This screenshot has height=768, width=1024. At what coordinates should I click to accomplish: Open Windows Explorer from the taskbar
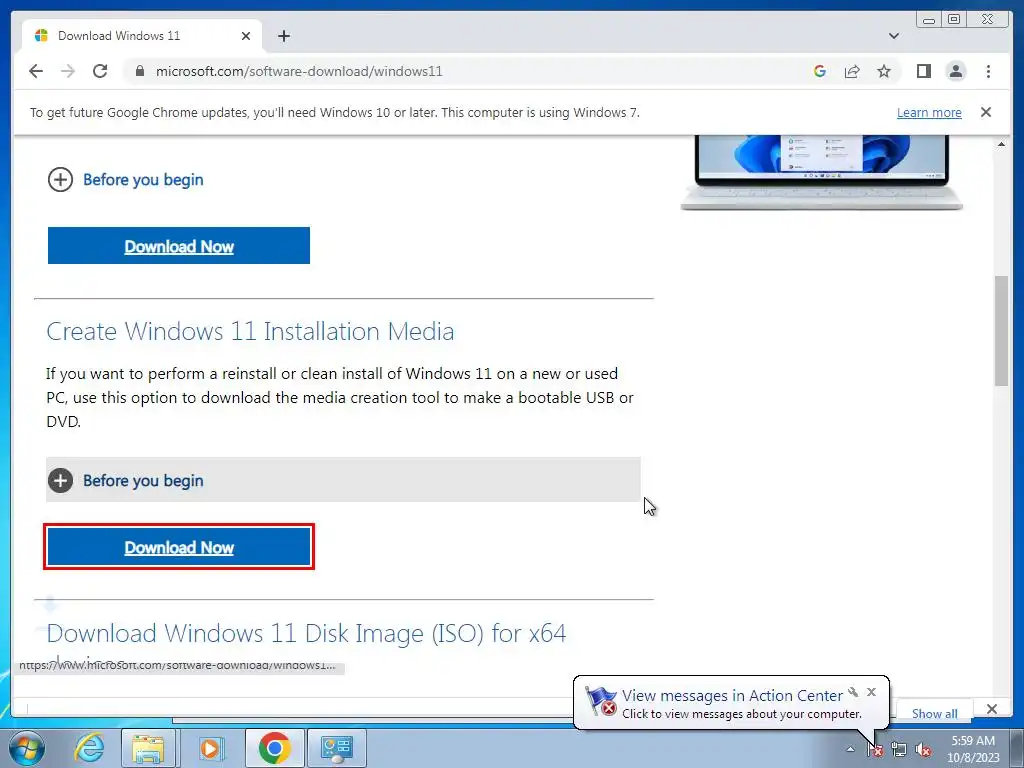click(148, 748)
